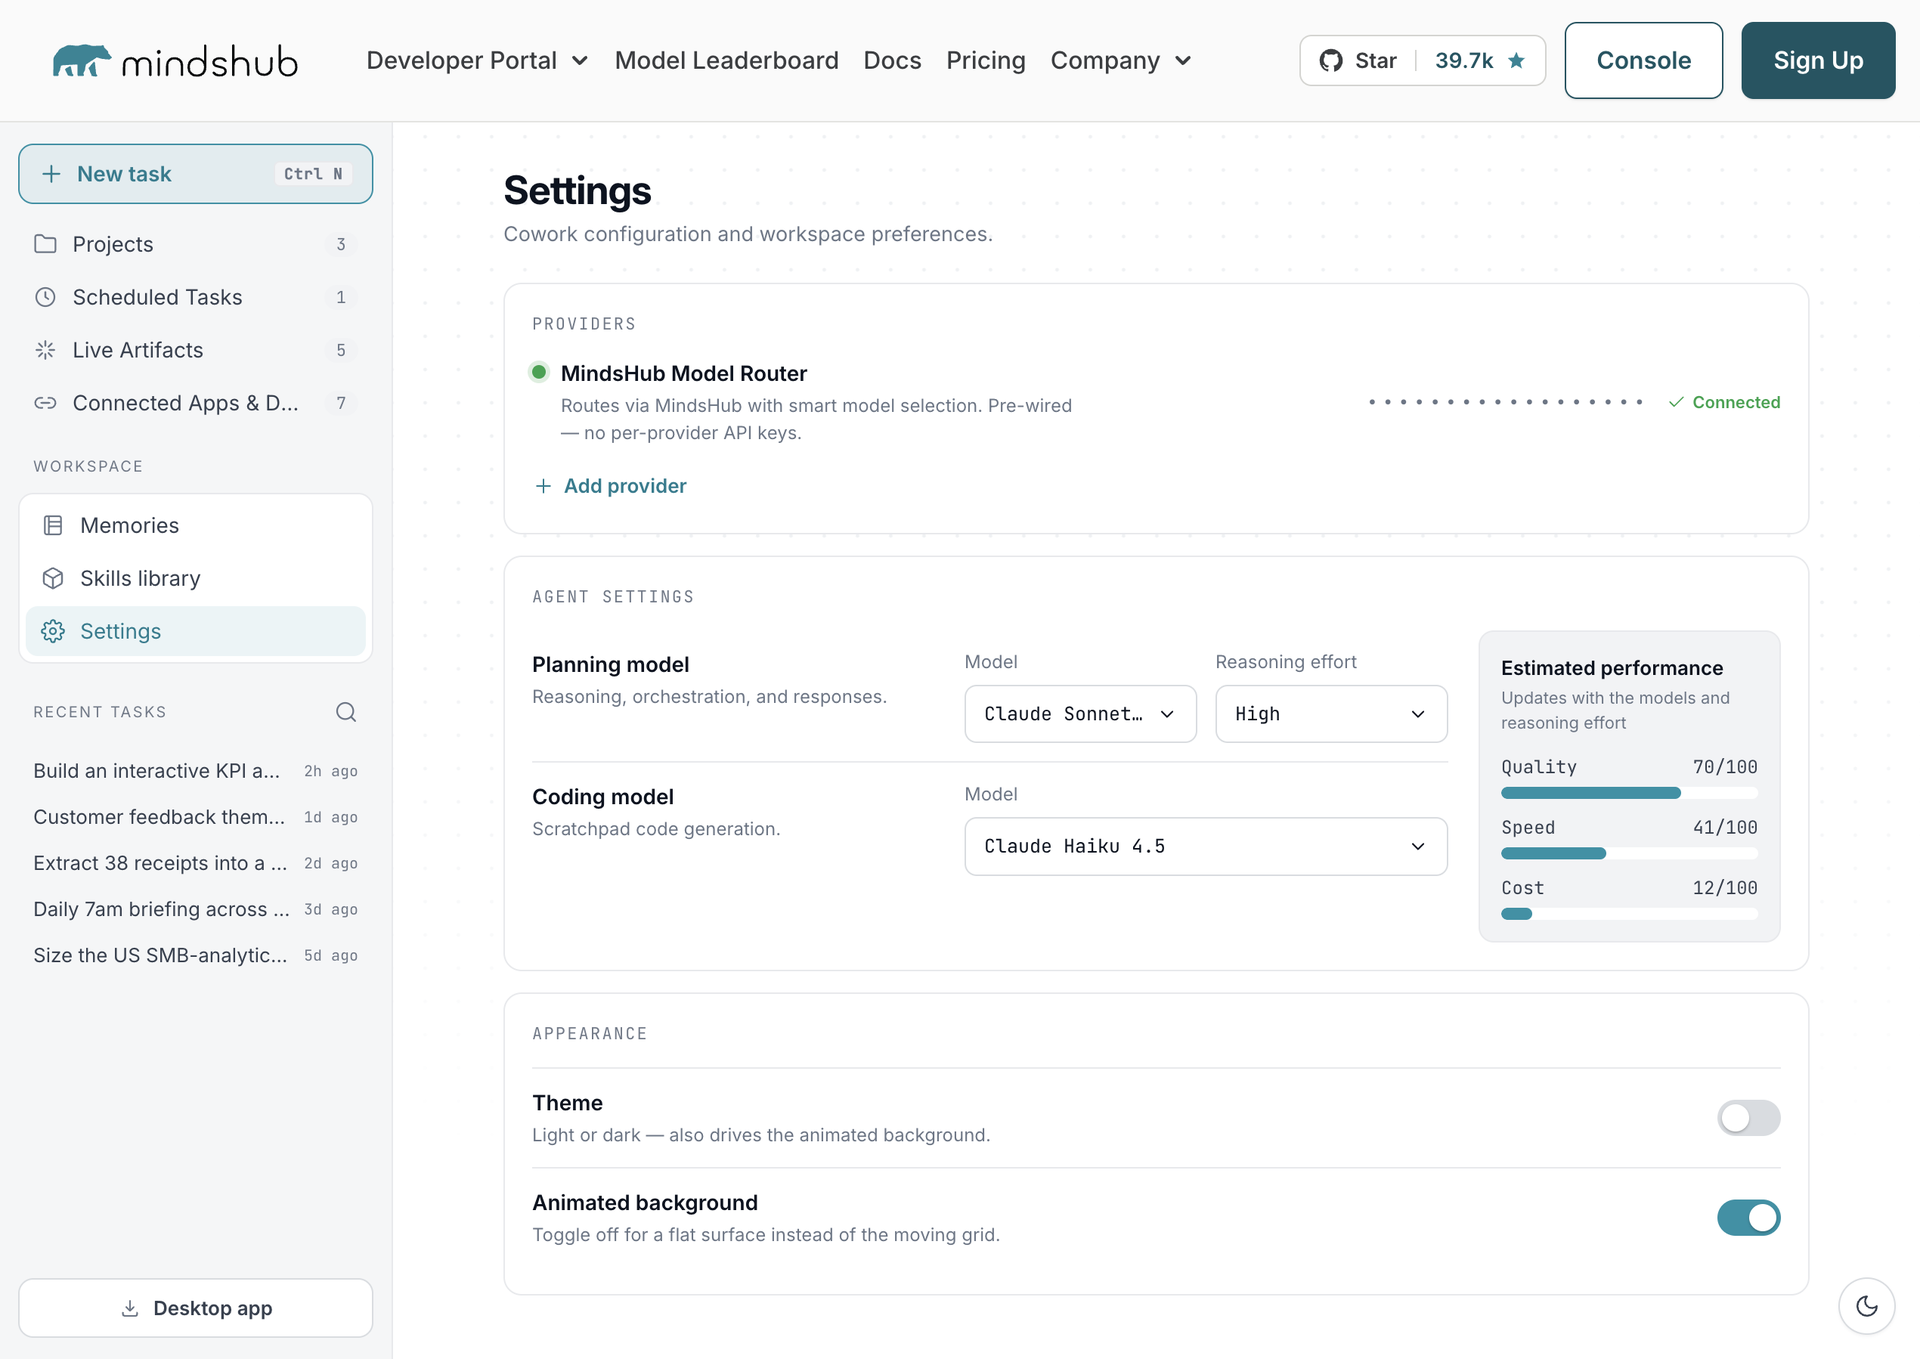
Task: Open Scheduled Tasks in the sidebar
Action: tap(196, 297)
